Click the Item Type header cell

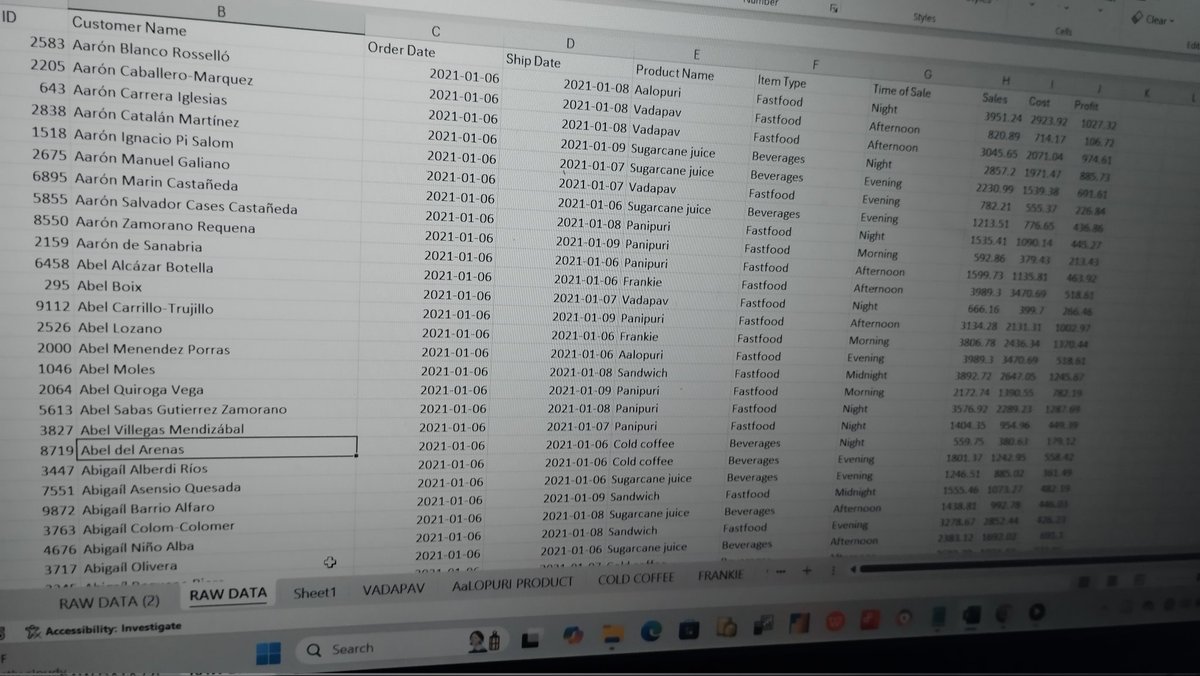click(782, 82)
